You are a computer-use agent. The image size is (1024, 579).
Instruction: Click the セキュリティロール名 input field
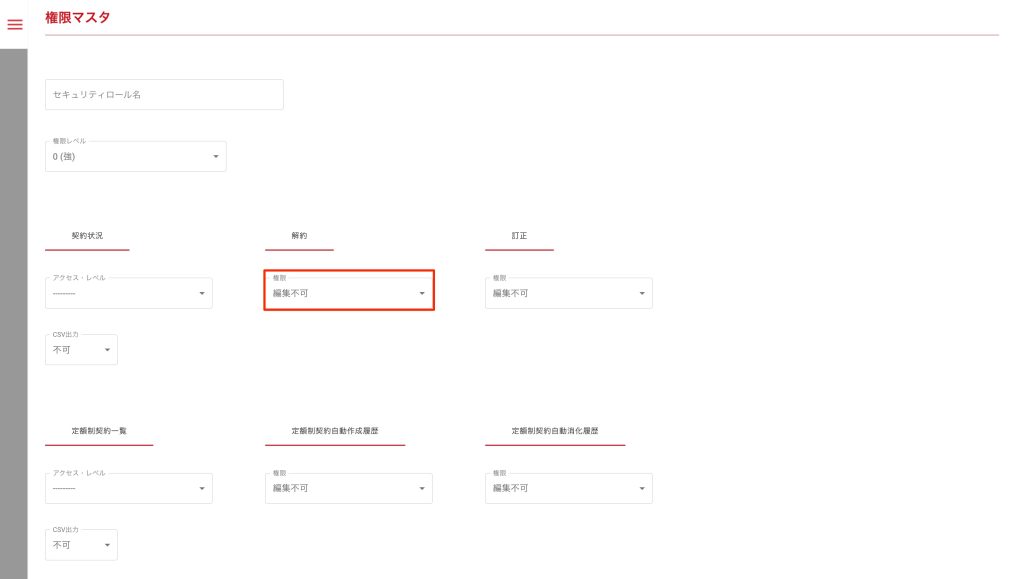pyautogui.click(x=164, y=95)
